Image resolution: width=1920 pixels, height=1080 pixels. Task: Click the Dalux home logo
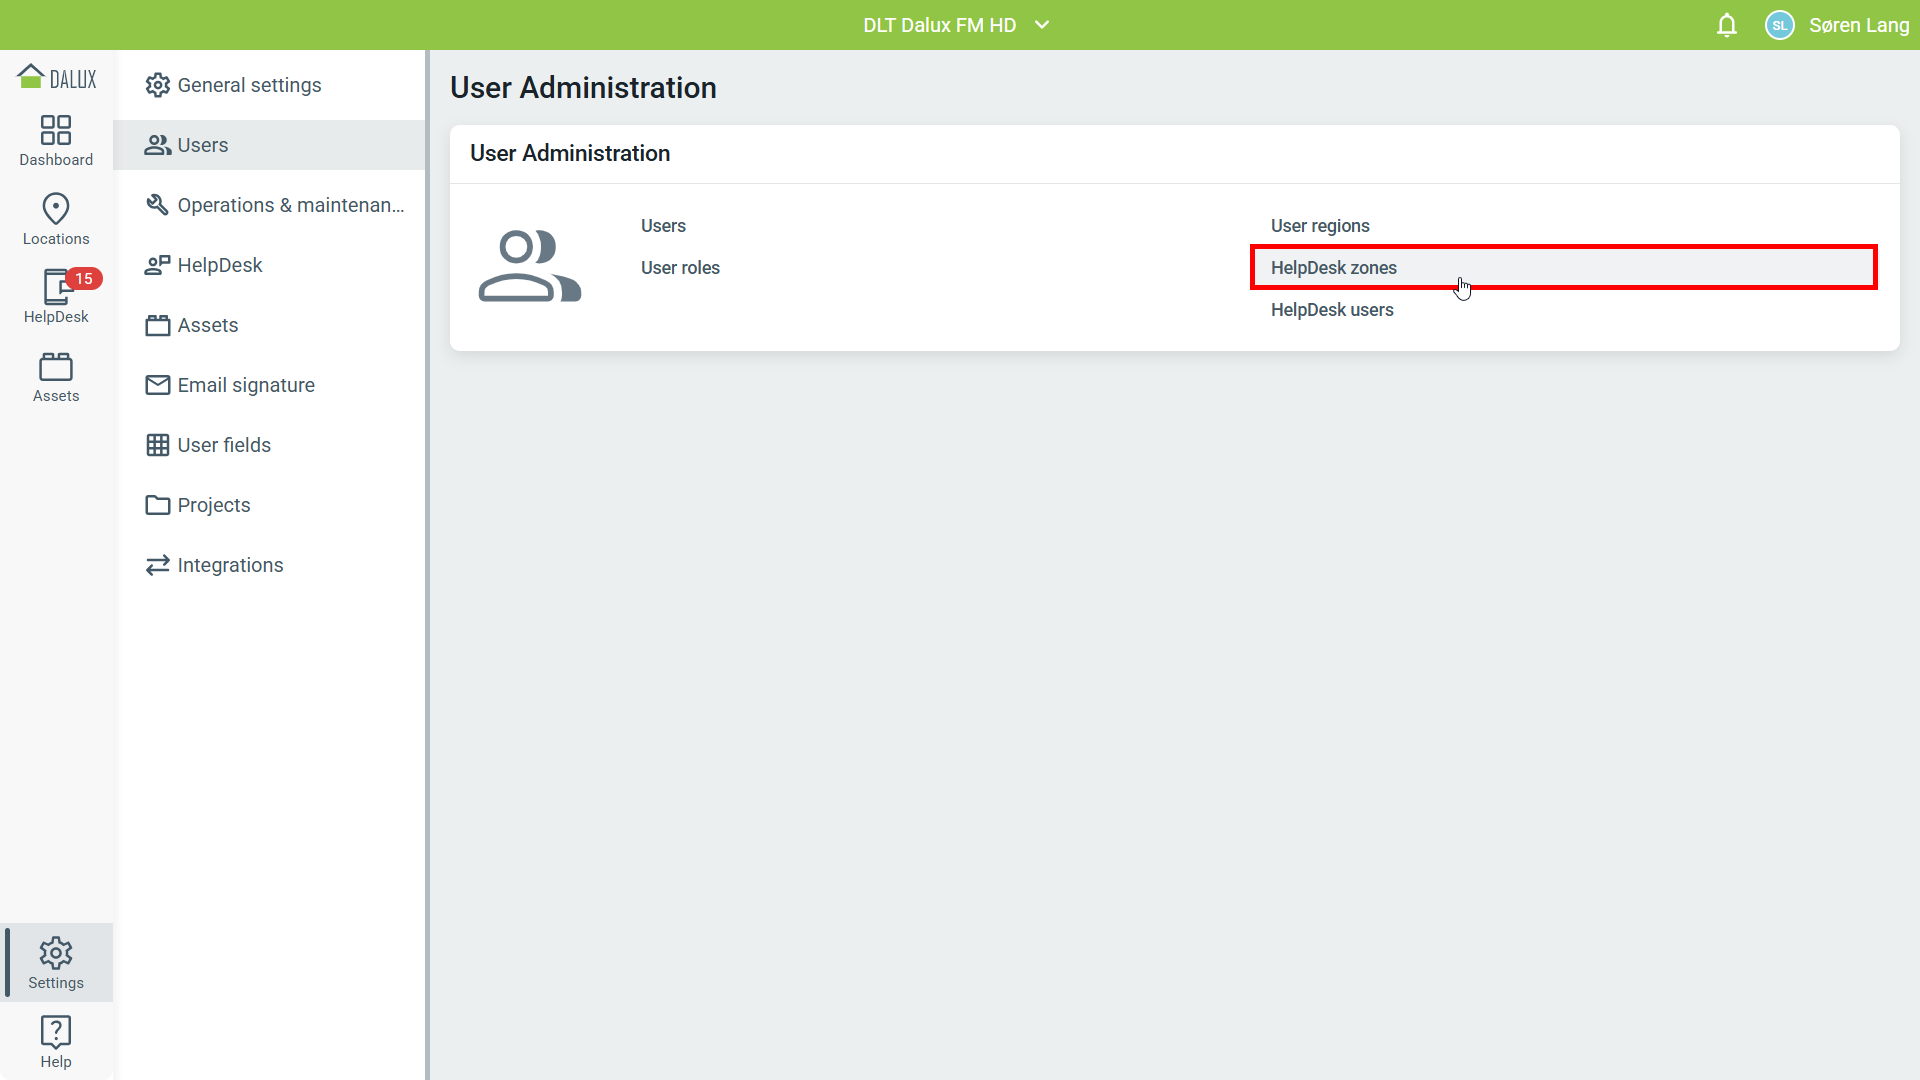56,77
